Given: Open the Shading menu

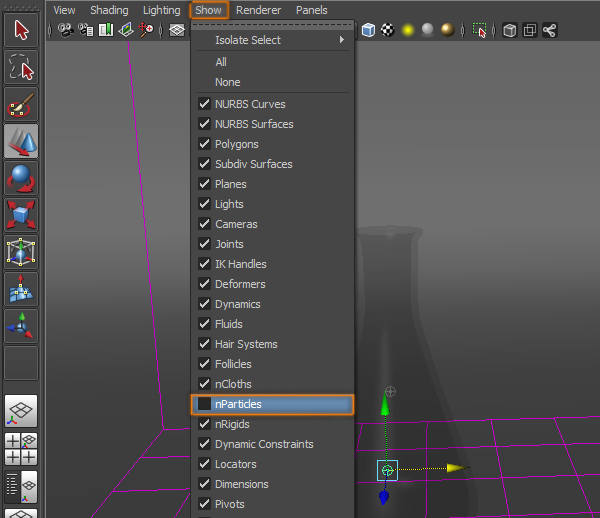Looking at the screenshot, I should click(x=109, y=10).
